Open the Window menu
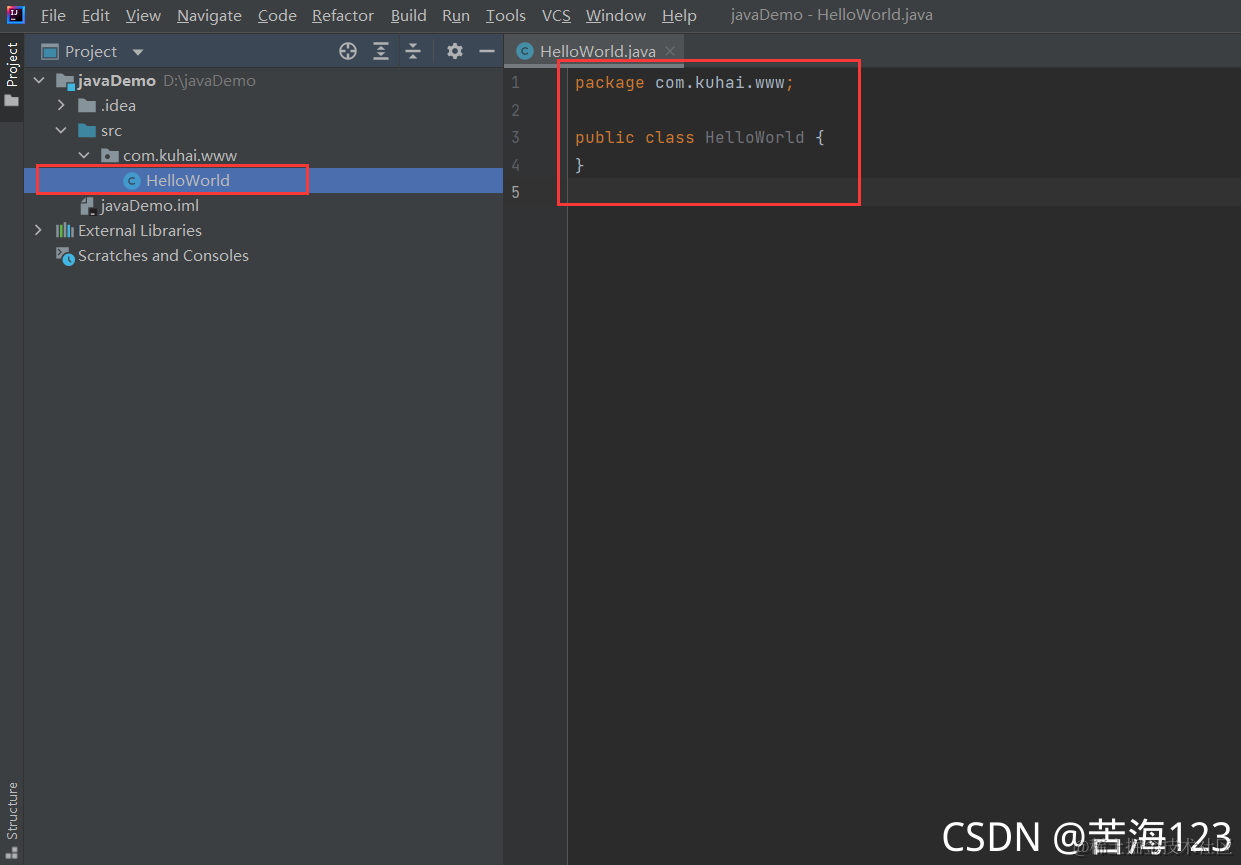Screen dimensions: 1241x865 616,16
